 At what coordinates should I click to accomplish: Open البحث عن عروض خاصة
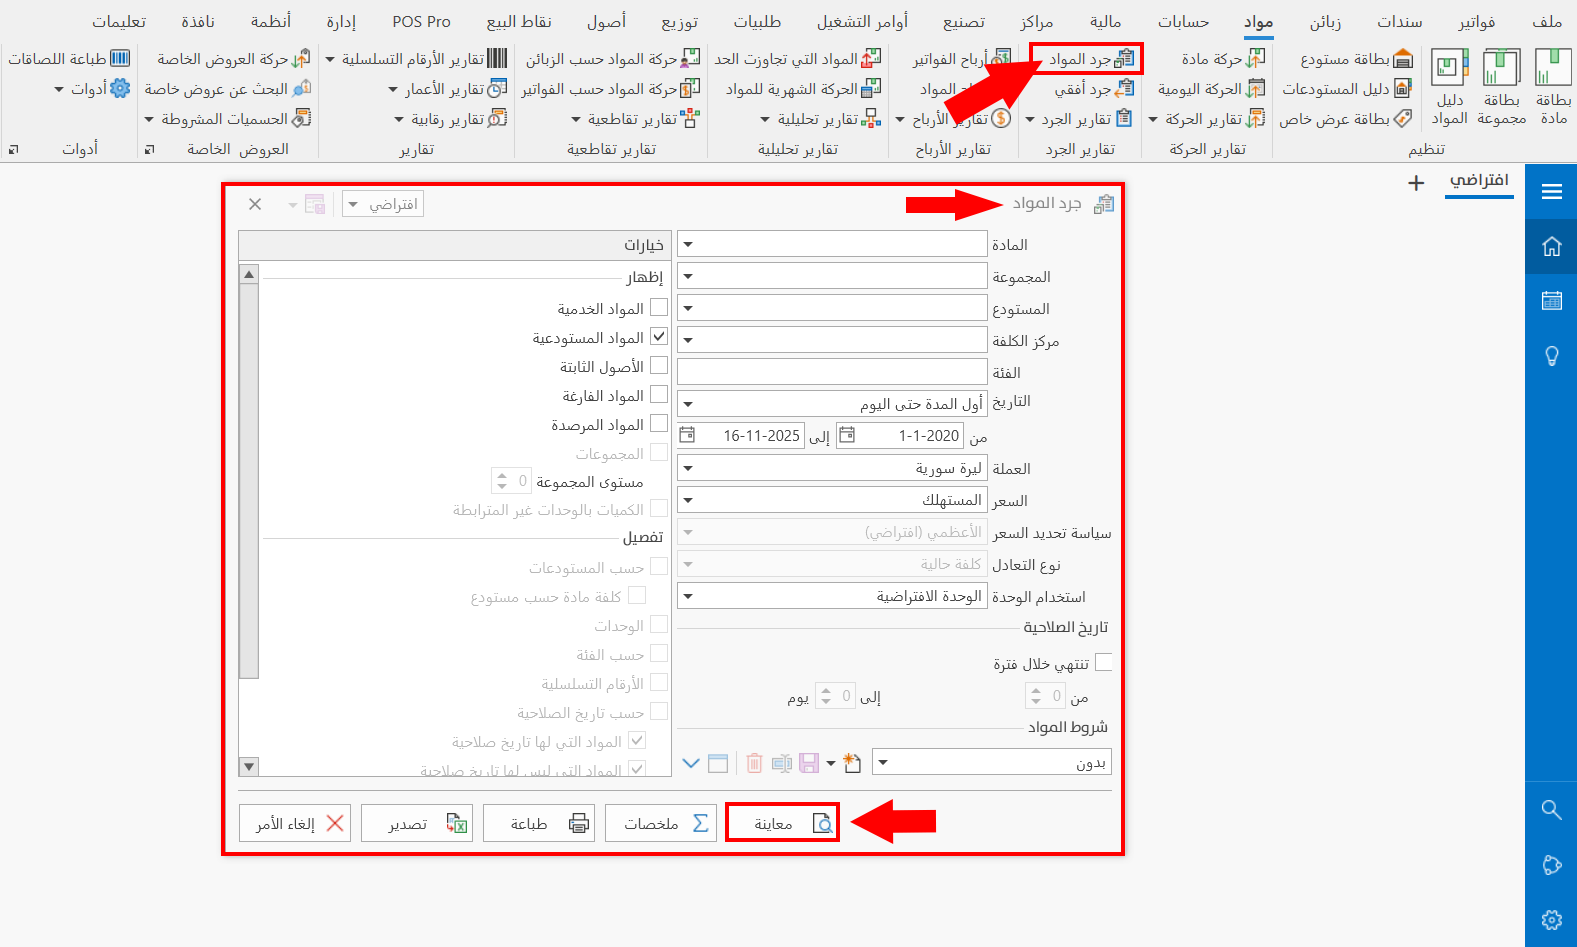[227, 89]
